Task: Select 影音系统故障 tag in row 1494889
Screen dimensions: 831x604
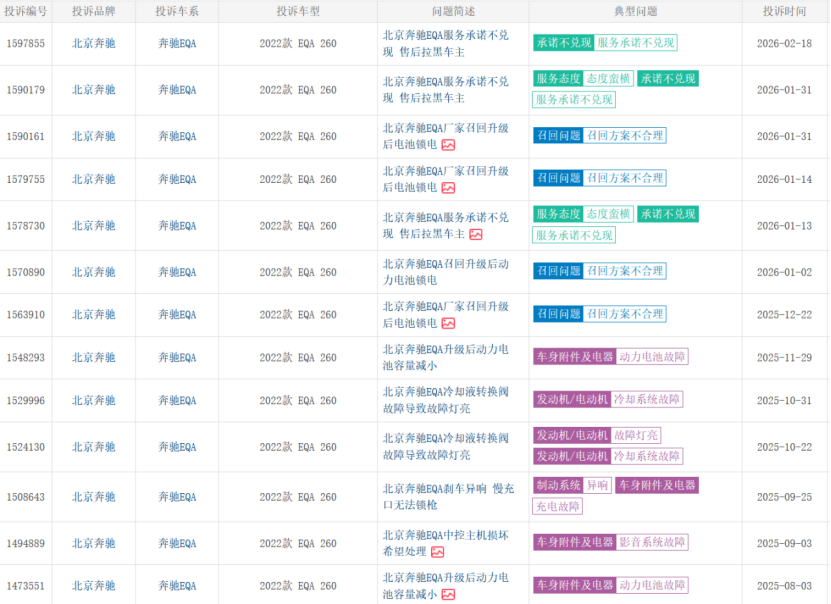Action: point(652,542)
